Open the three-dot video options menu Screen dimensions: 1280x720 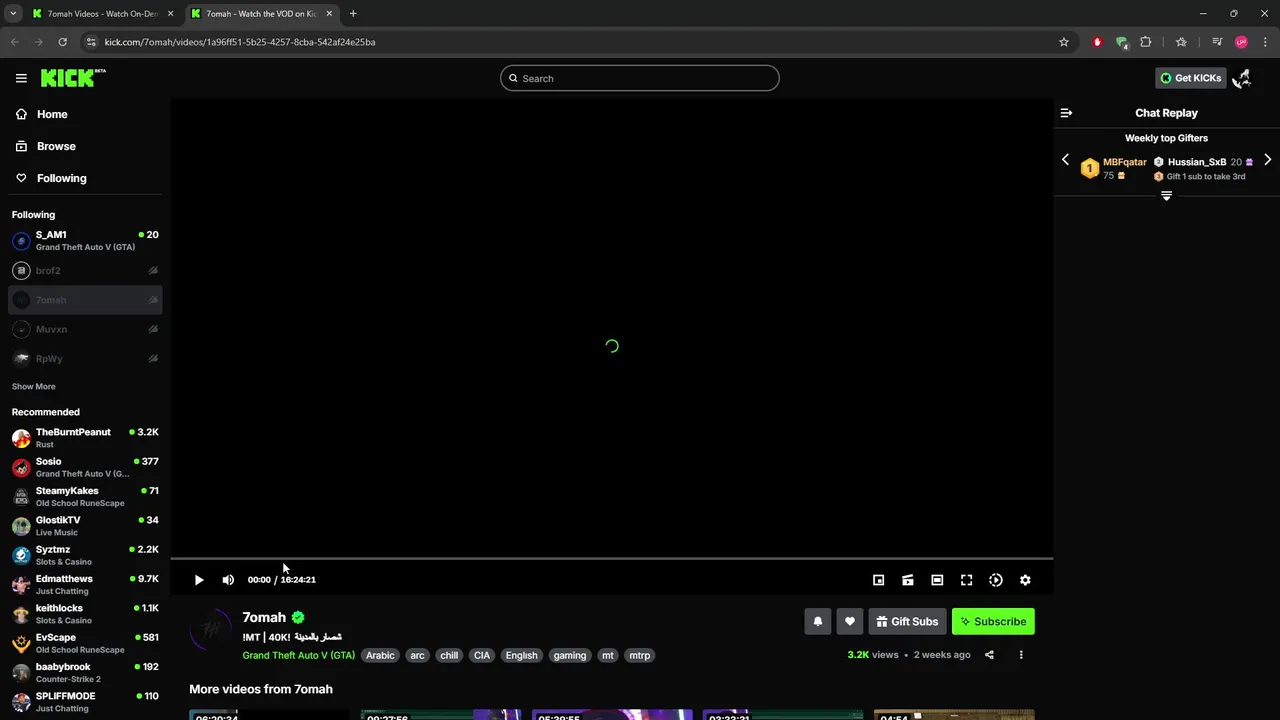[x=1021, y=655]
